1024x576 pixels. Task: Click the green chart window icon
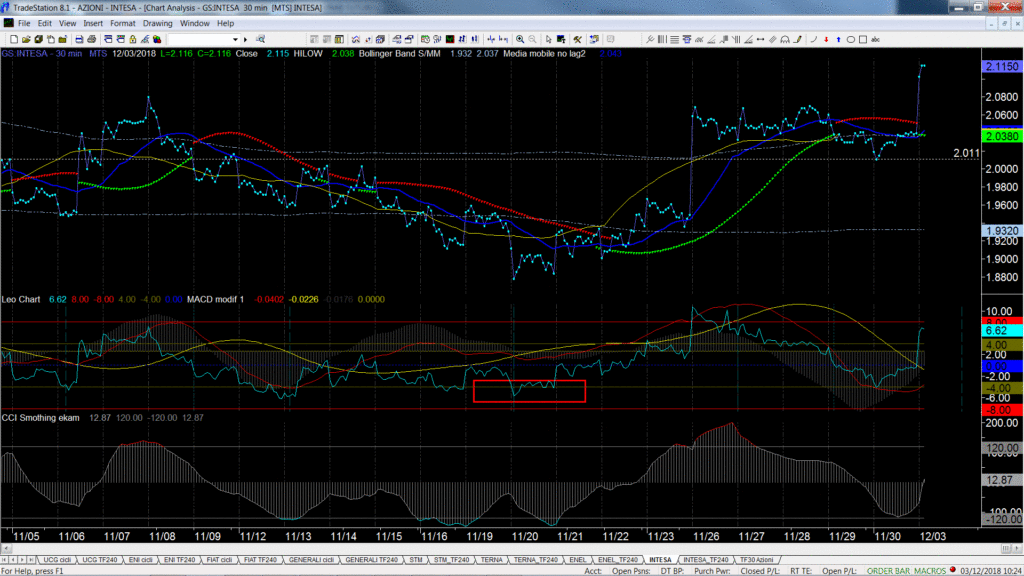(x=450, y=39)
